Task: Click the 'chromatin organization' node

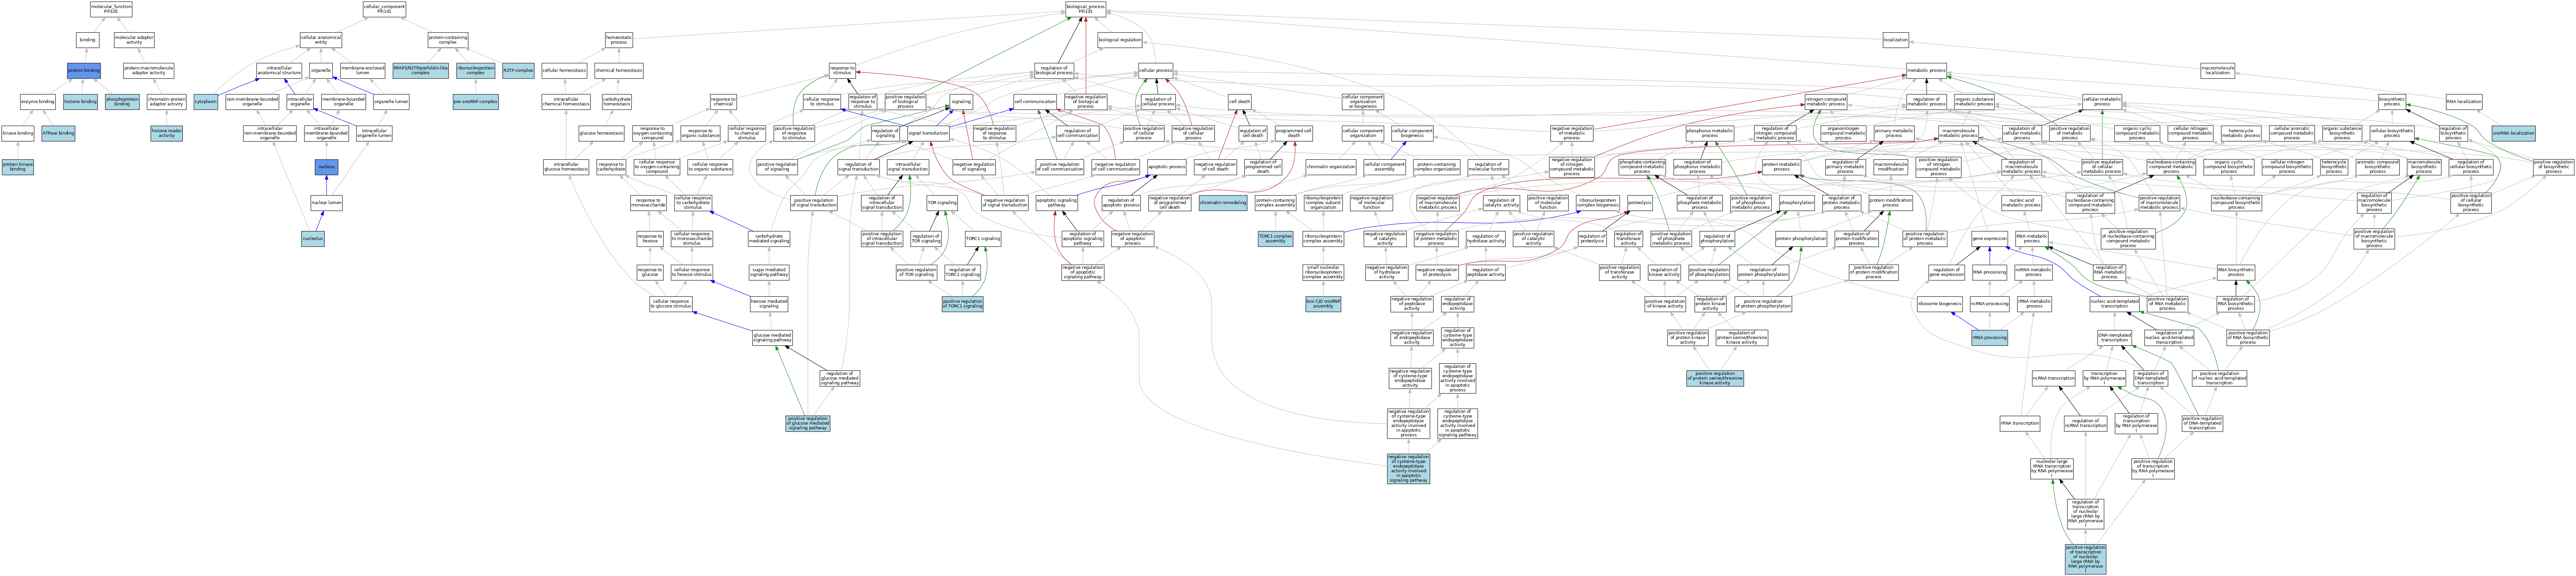Action: 1331,167
